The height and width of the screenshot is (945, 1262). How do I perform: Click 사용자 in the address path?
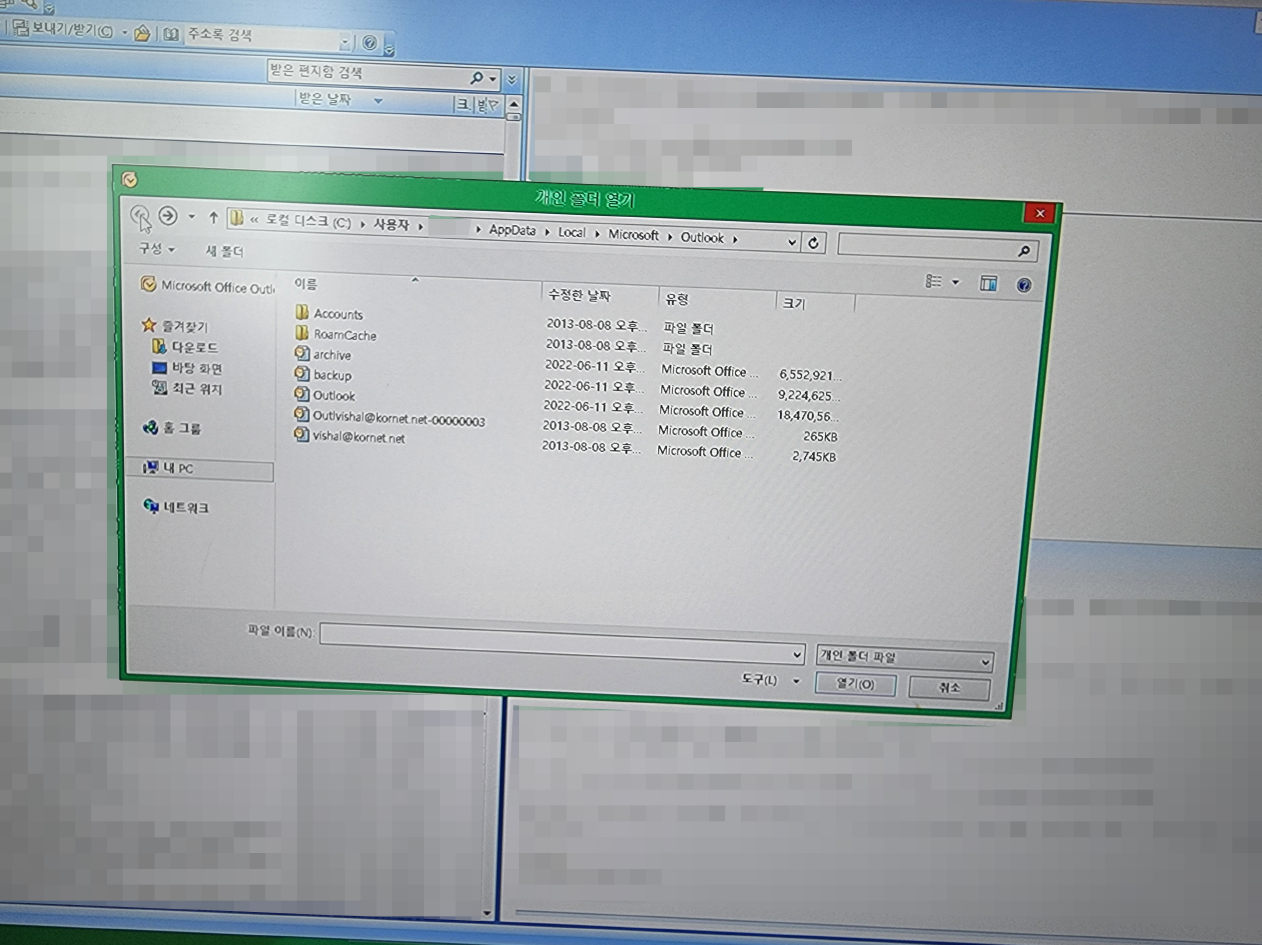(391, 225)
